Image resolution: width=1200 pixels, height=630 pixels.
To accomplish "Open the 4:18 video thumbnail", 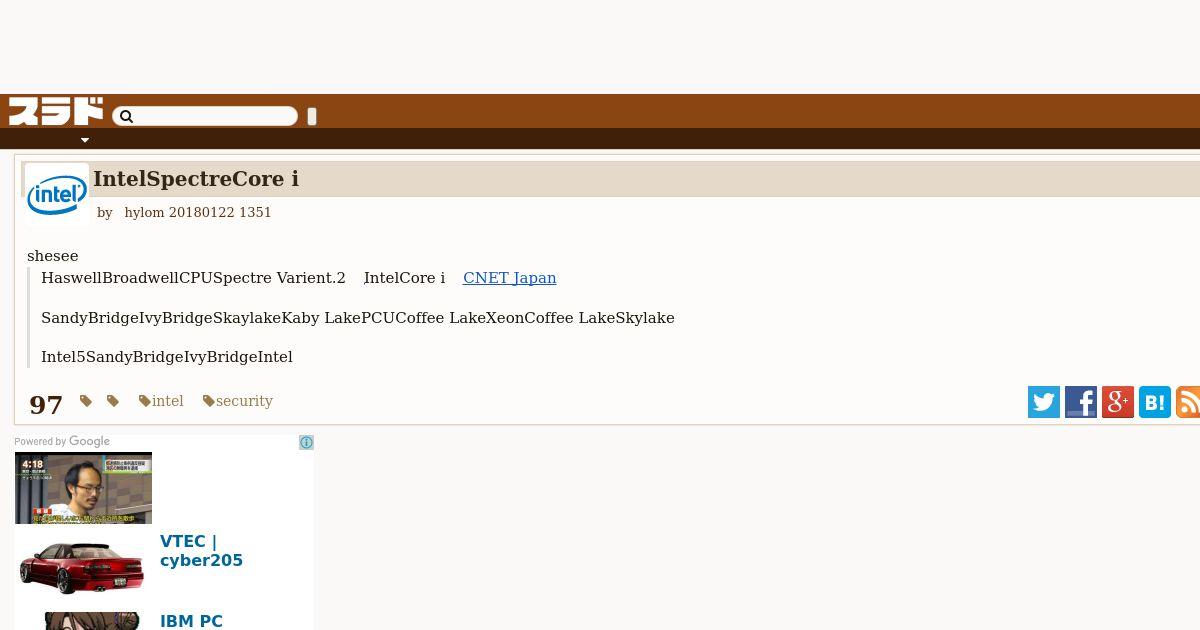I will coord(83,488).
